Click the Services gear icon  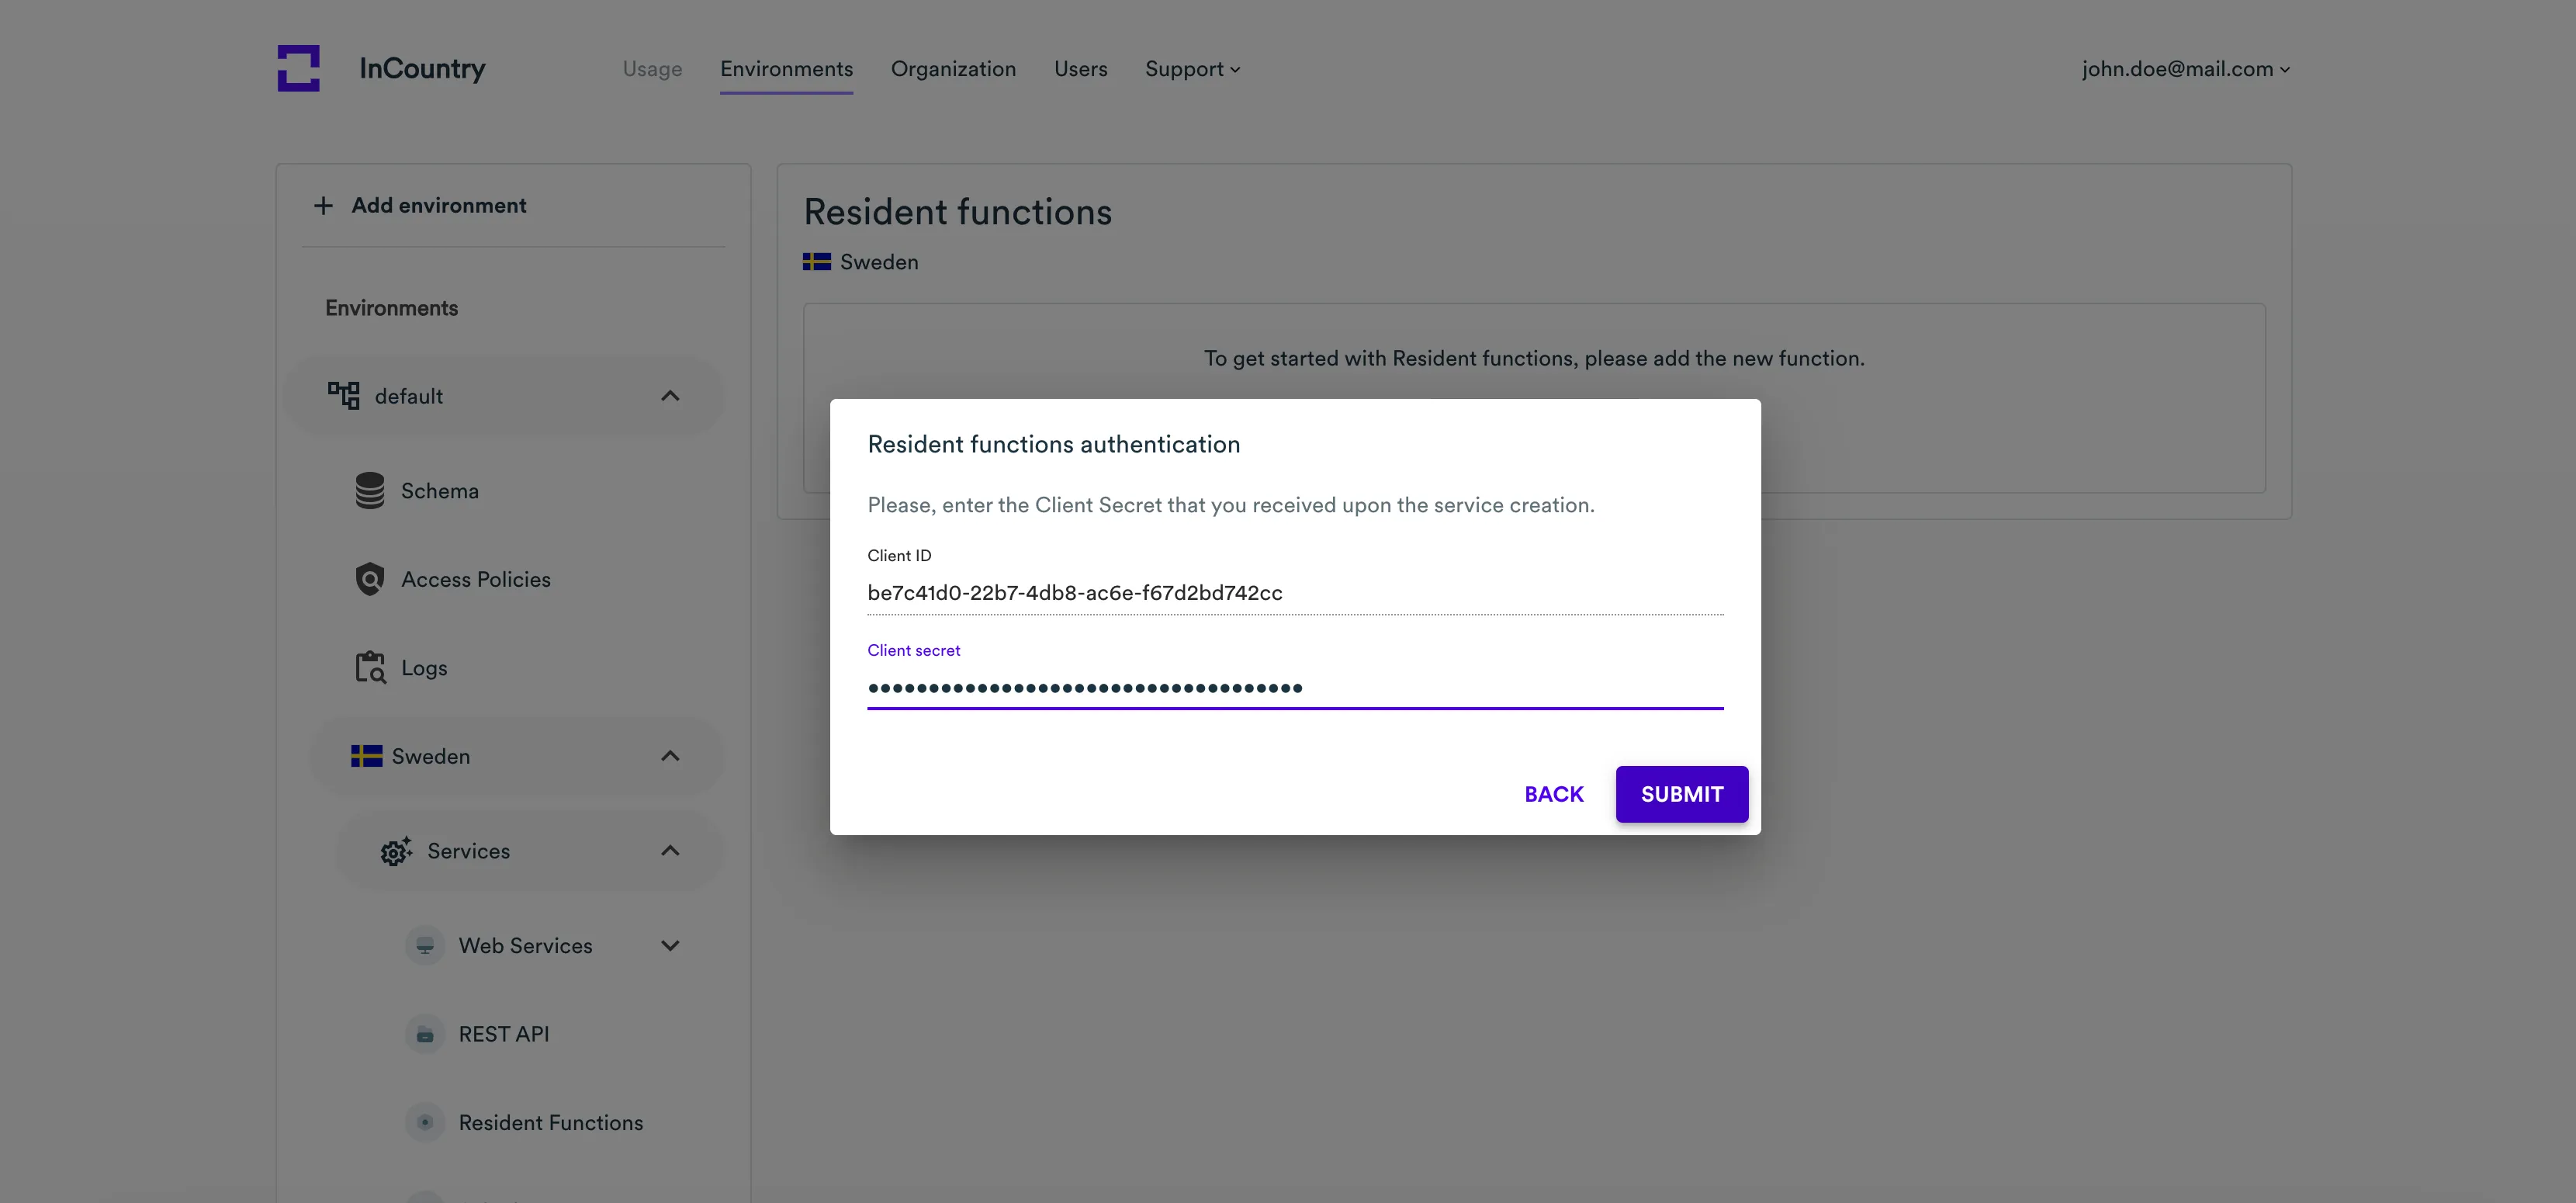(396, 851)
